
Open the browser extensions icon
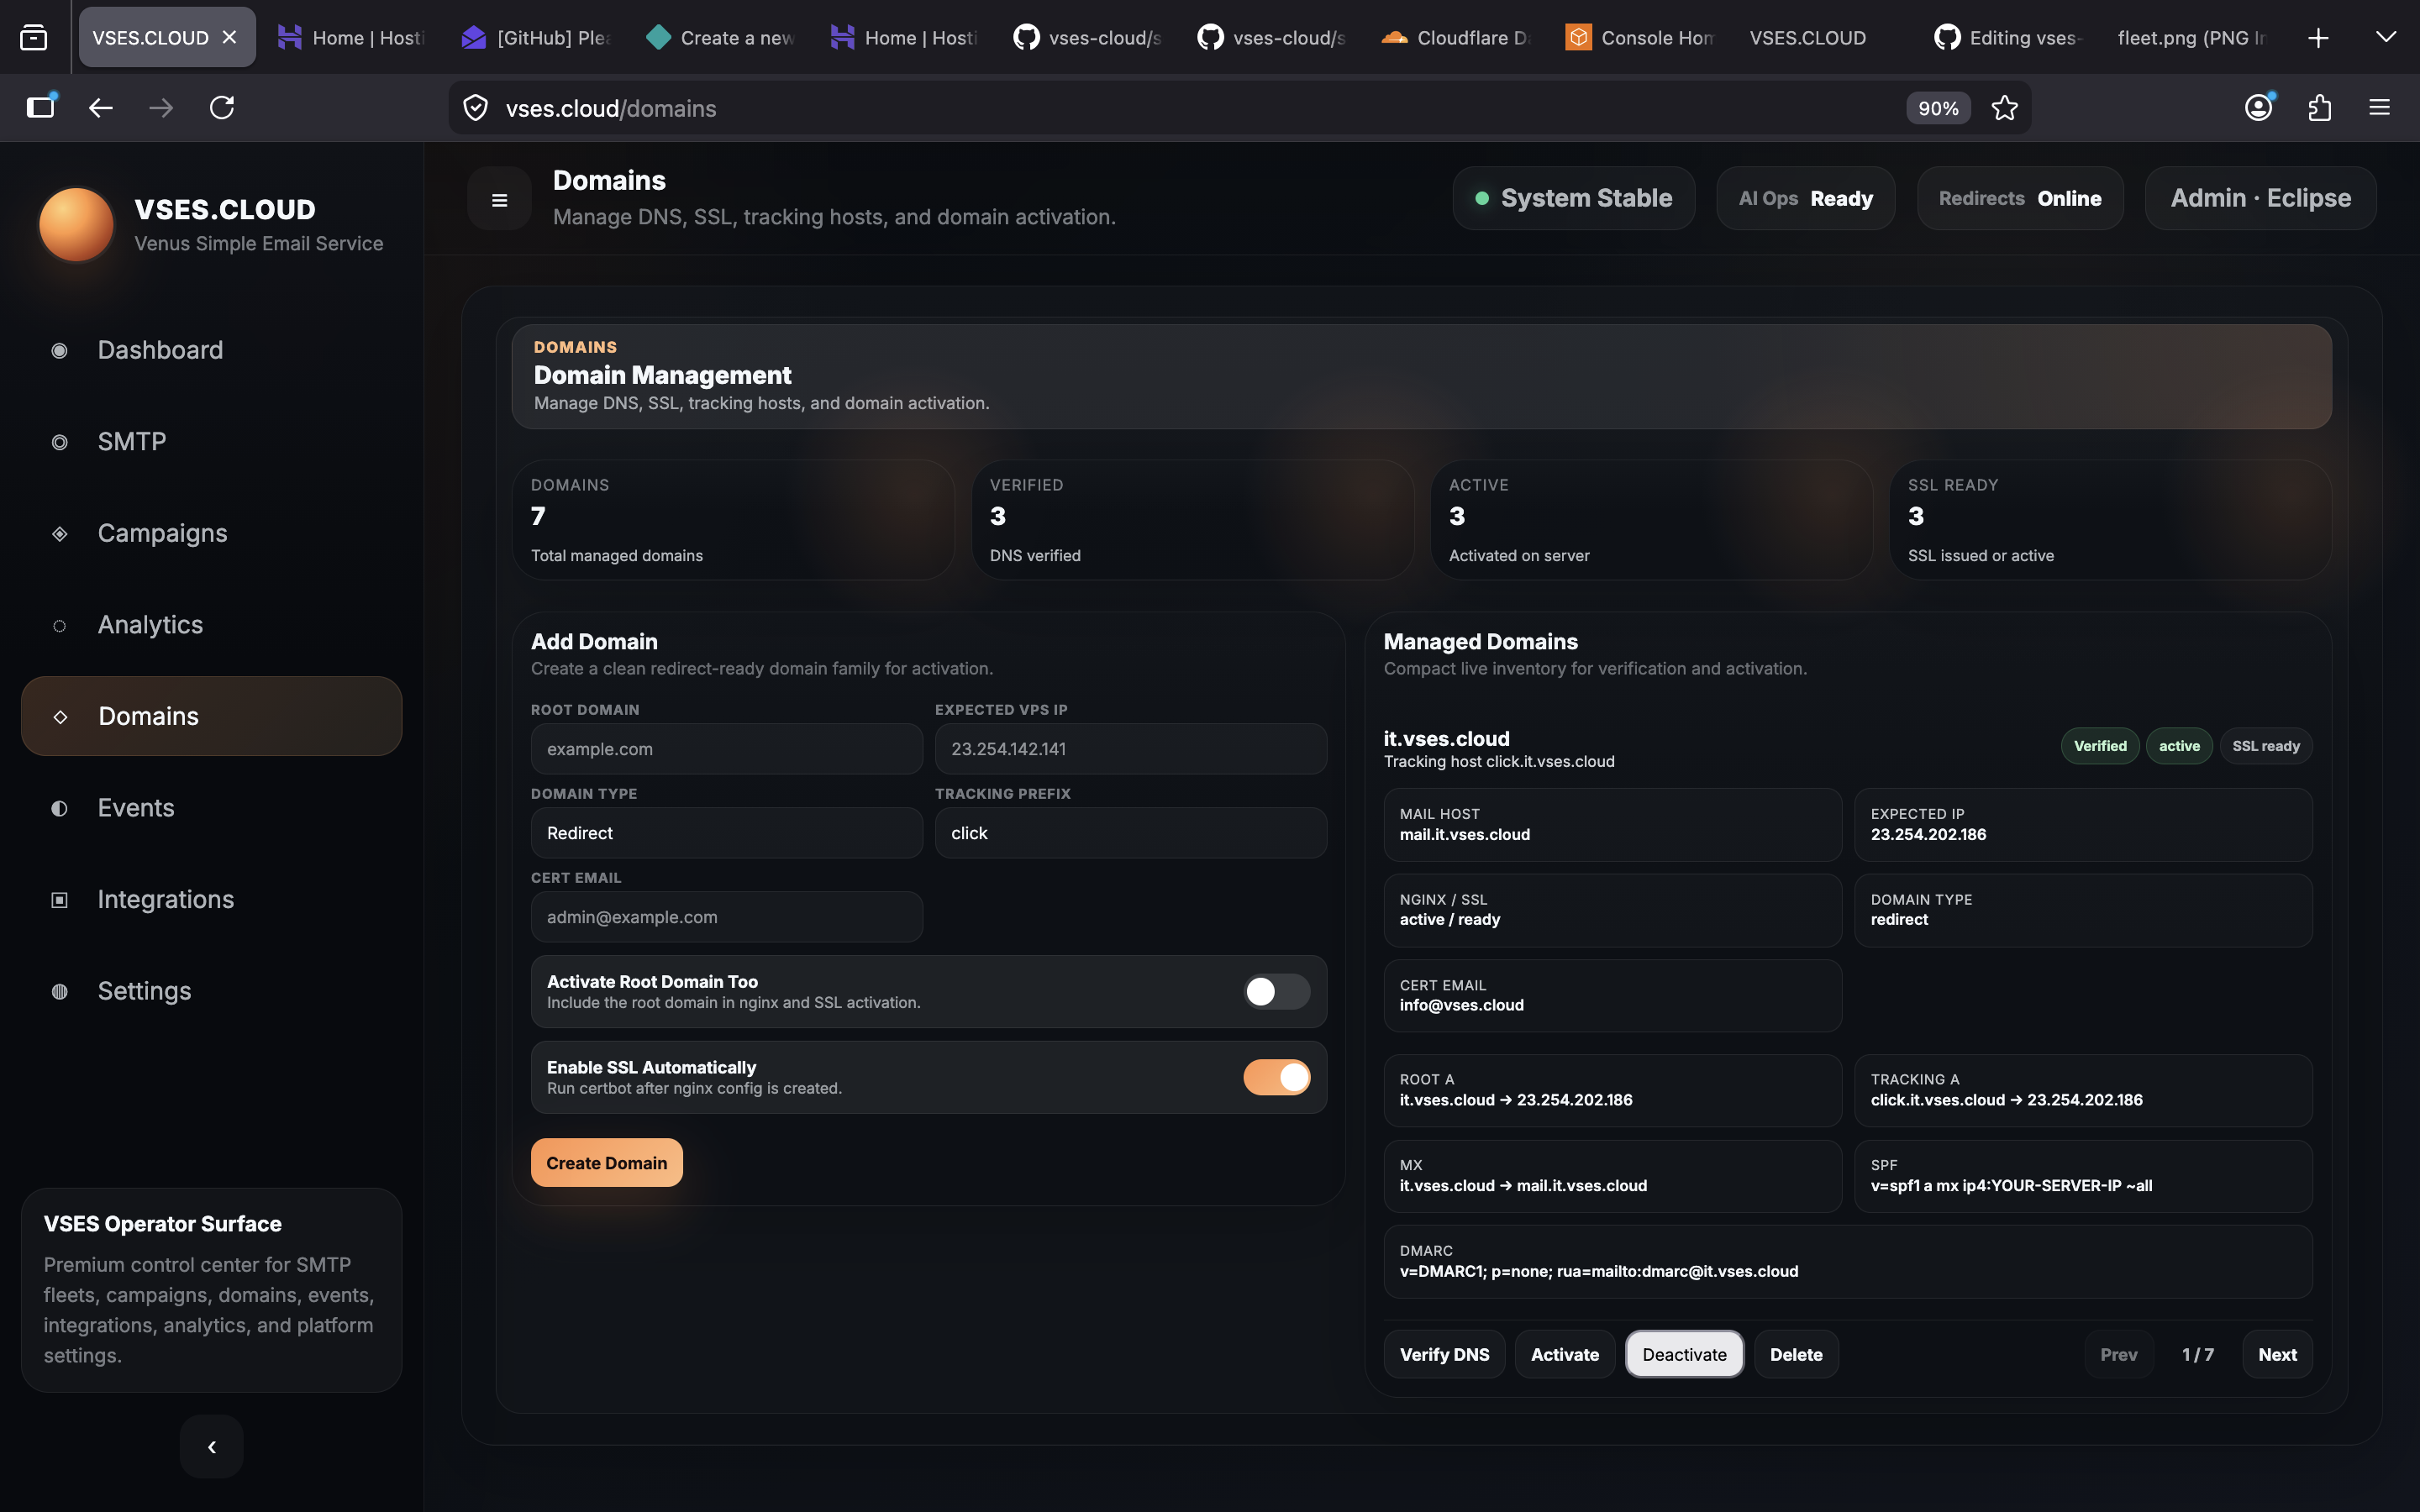(x=2320, y=107)
